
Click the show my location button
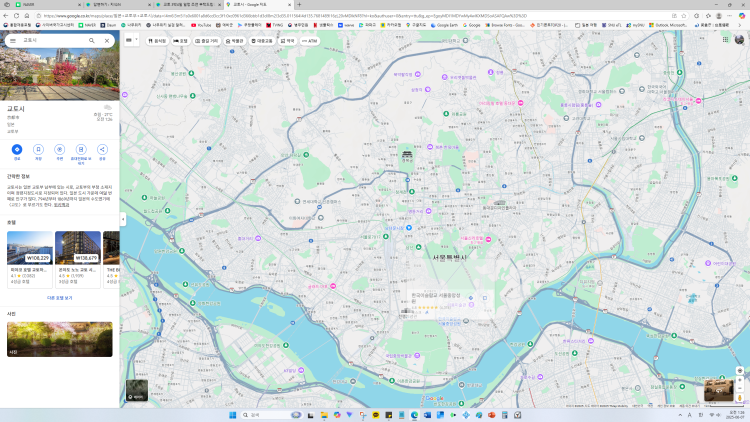pyautogui.click(x=739, y=371)
